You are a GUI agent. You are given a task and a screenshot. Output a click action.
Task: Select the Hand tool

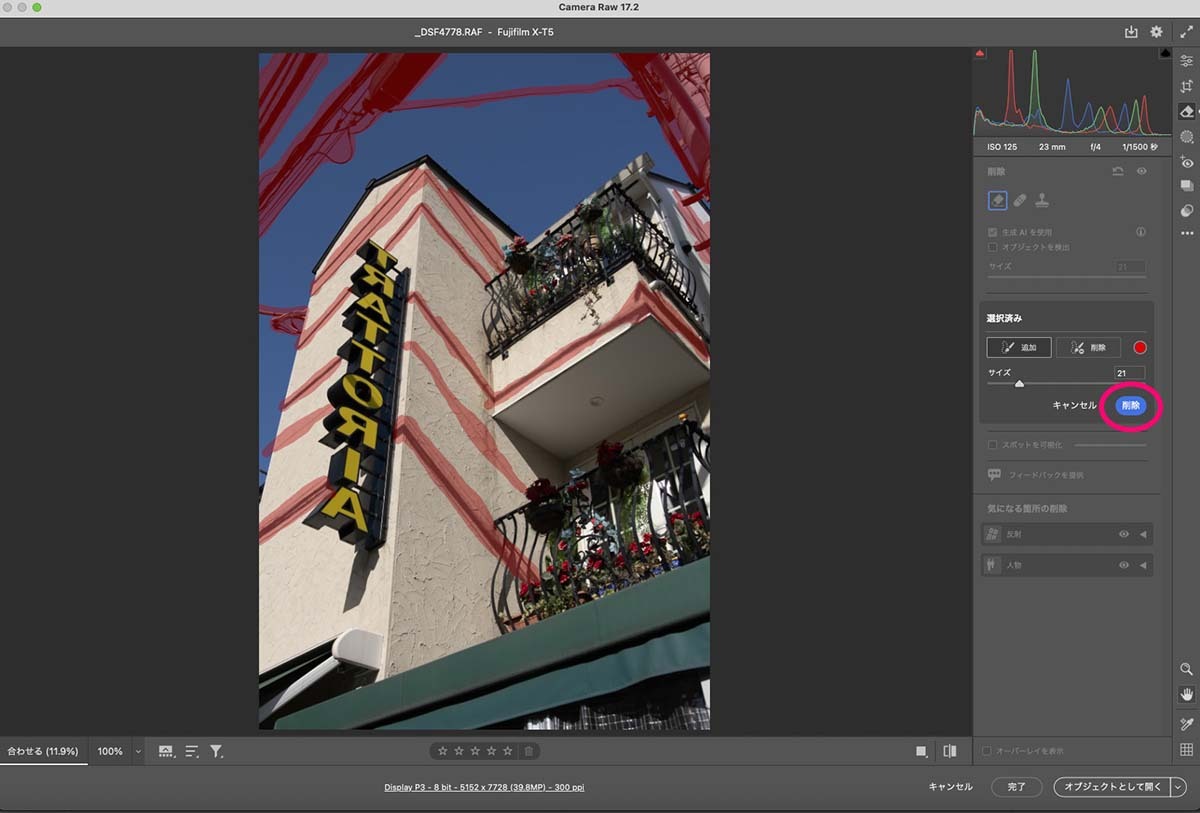[x=1187, y=694]
